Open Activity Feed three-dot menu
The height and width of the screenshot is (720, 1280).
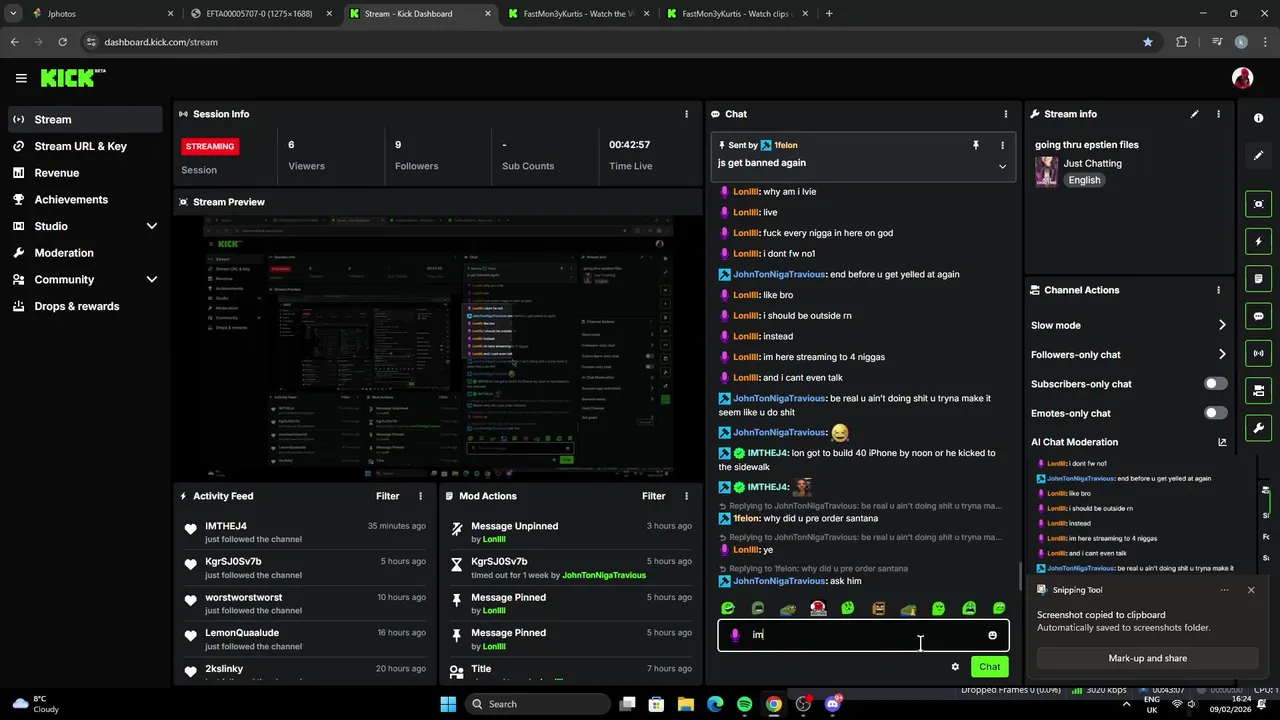(x=420, y=496)
